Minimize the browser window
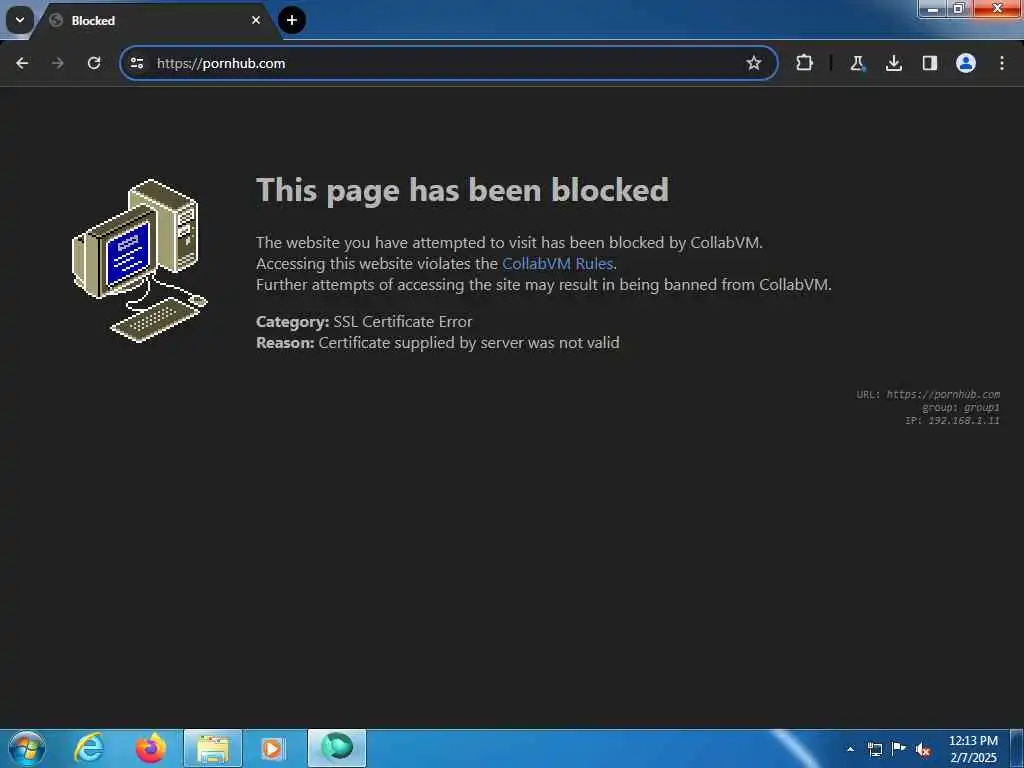This screenshot has width=1024, height=768. (932, 8)
